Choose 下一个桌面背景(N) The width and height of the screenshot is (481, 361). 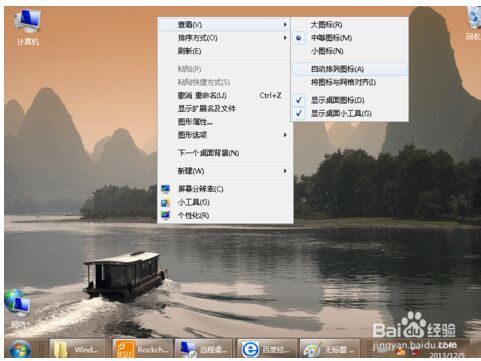(225, 153)
